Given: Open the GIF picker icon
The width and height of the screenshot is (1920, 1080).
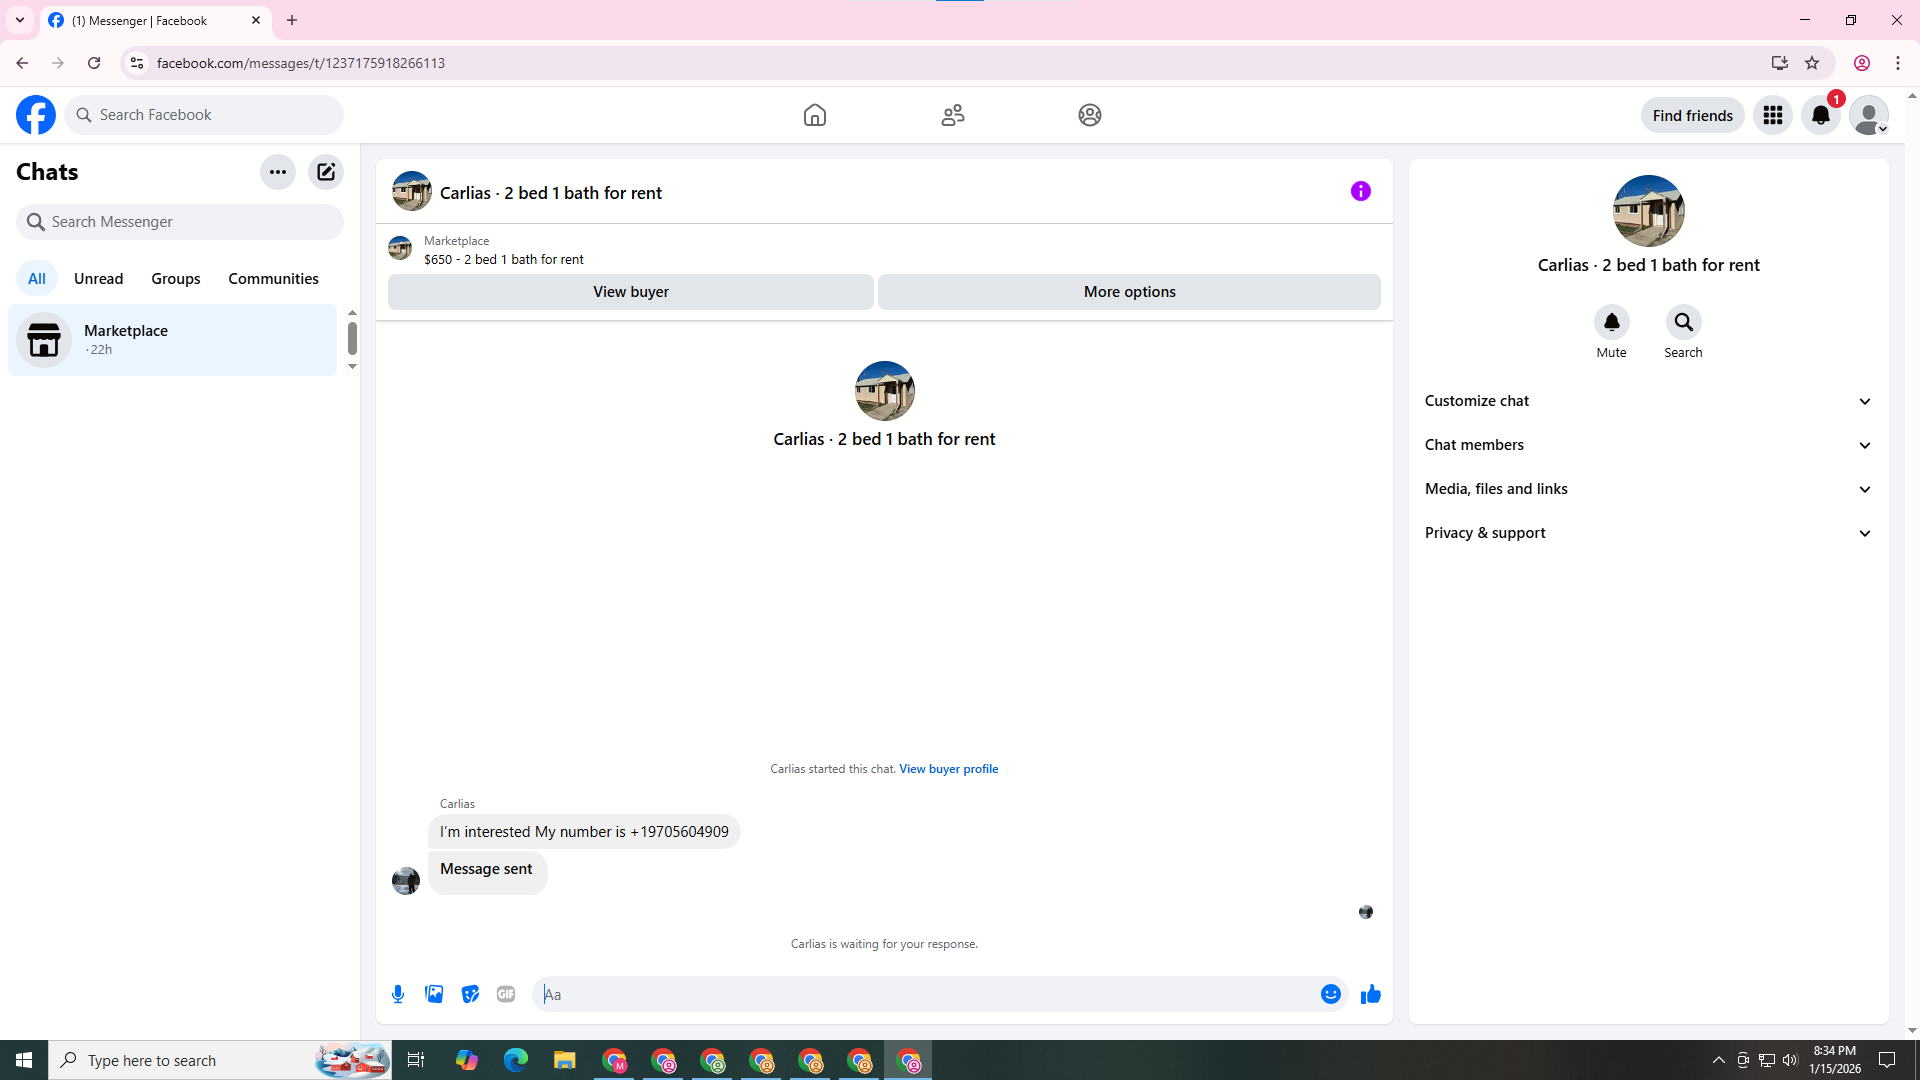Looking at the screenshot, I should [x=506, y=994].
